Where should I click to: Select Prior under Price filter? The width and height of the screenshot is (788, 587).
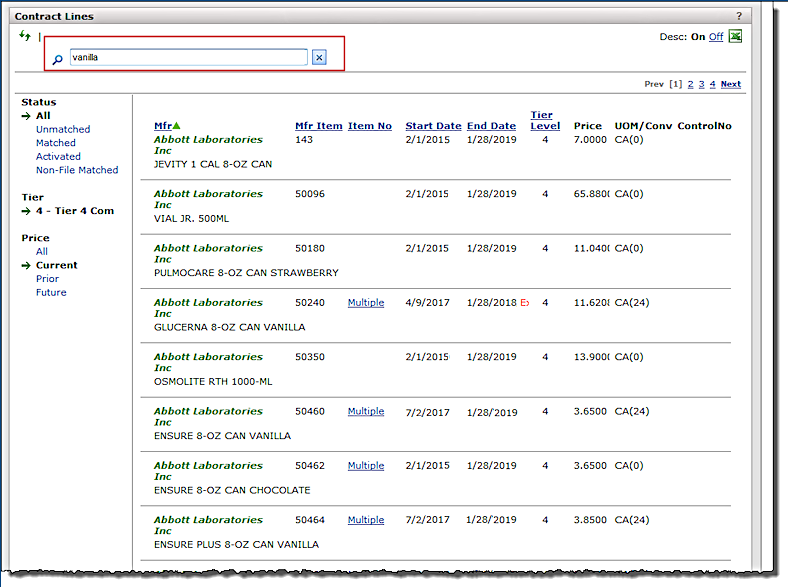[47, 279]
